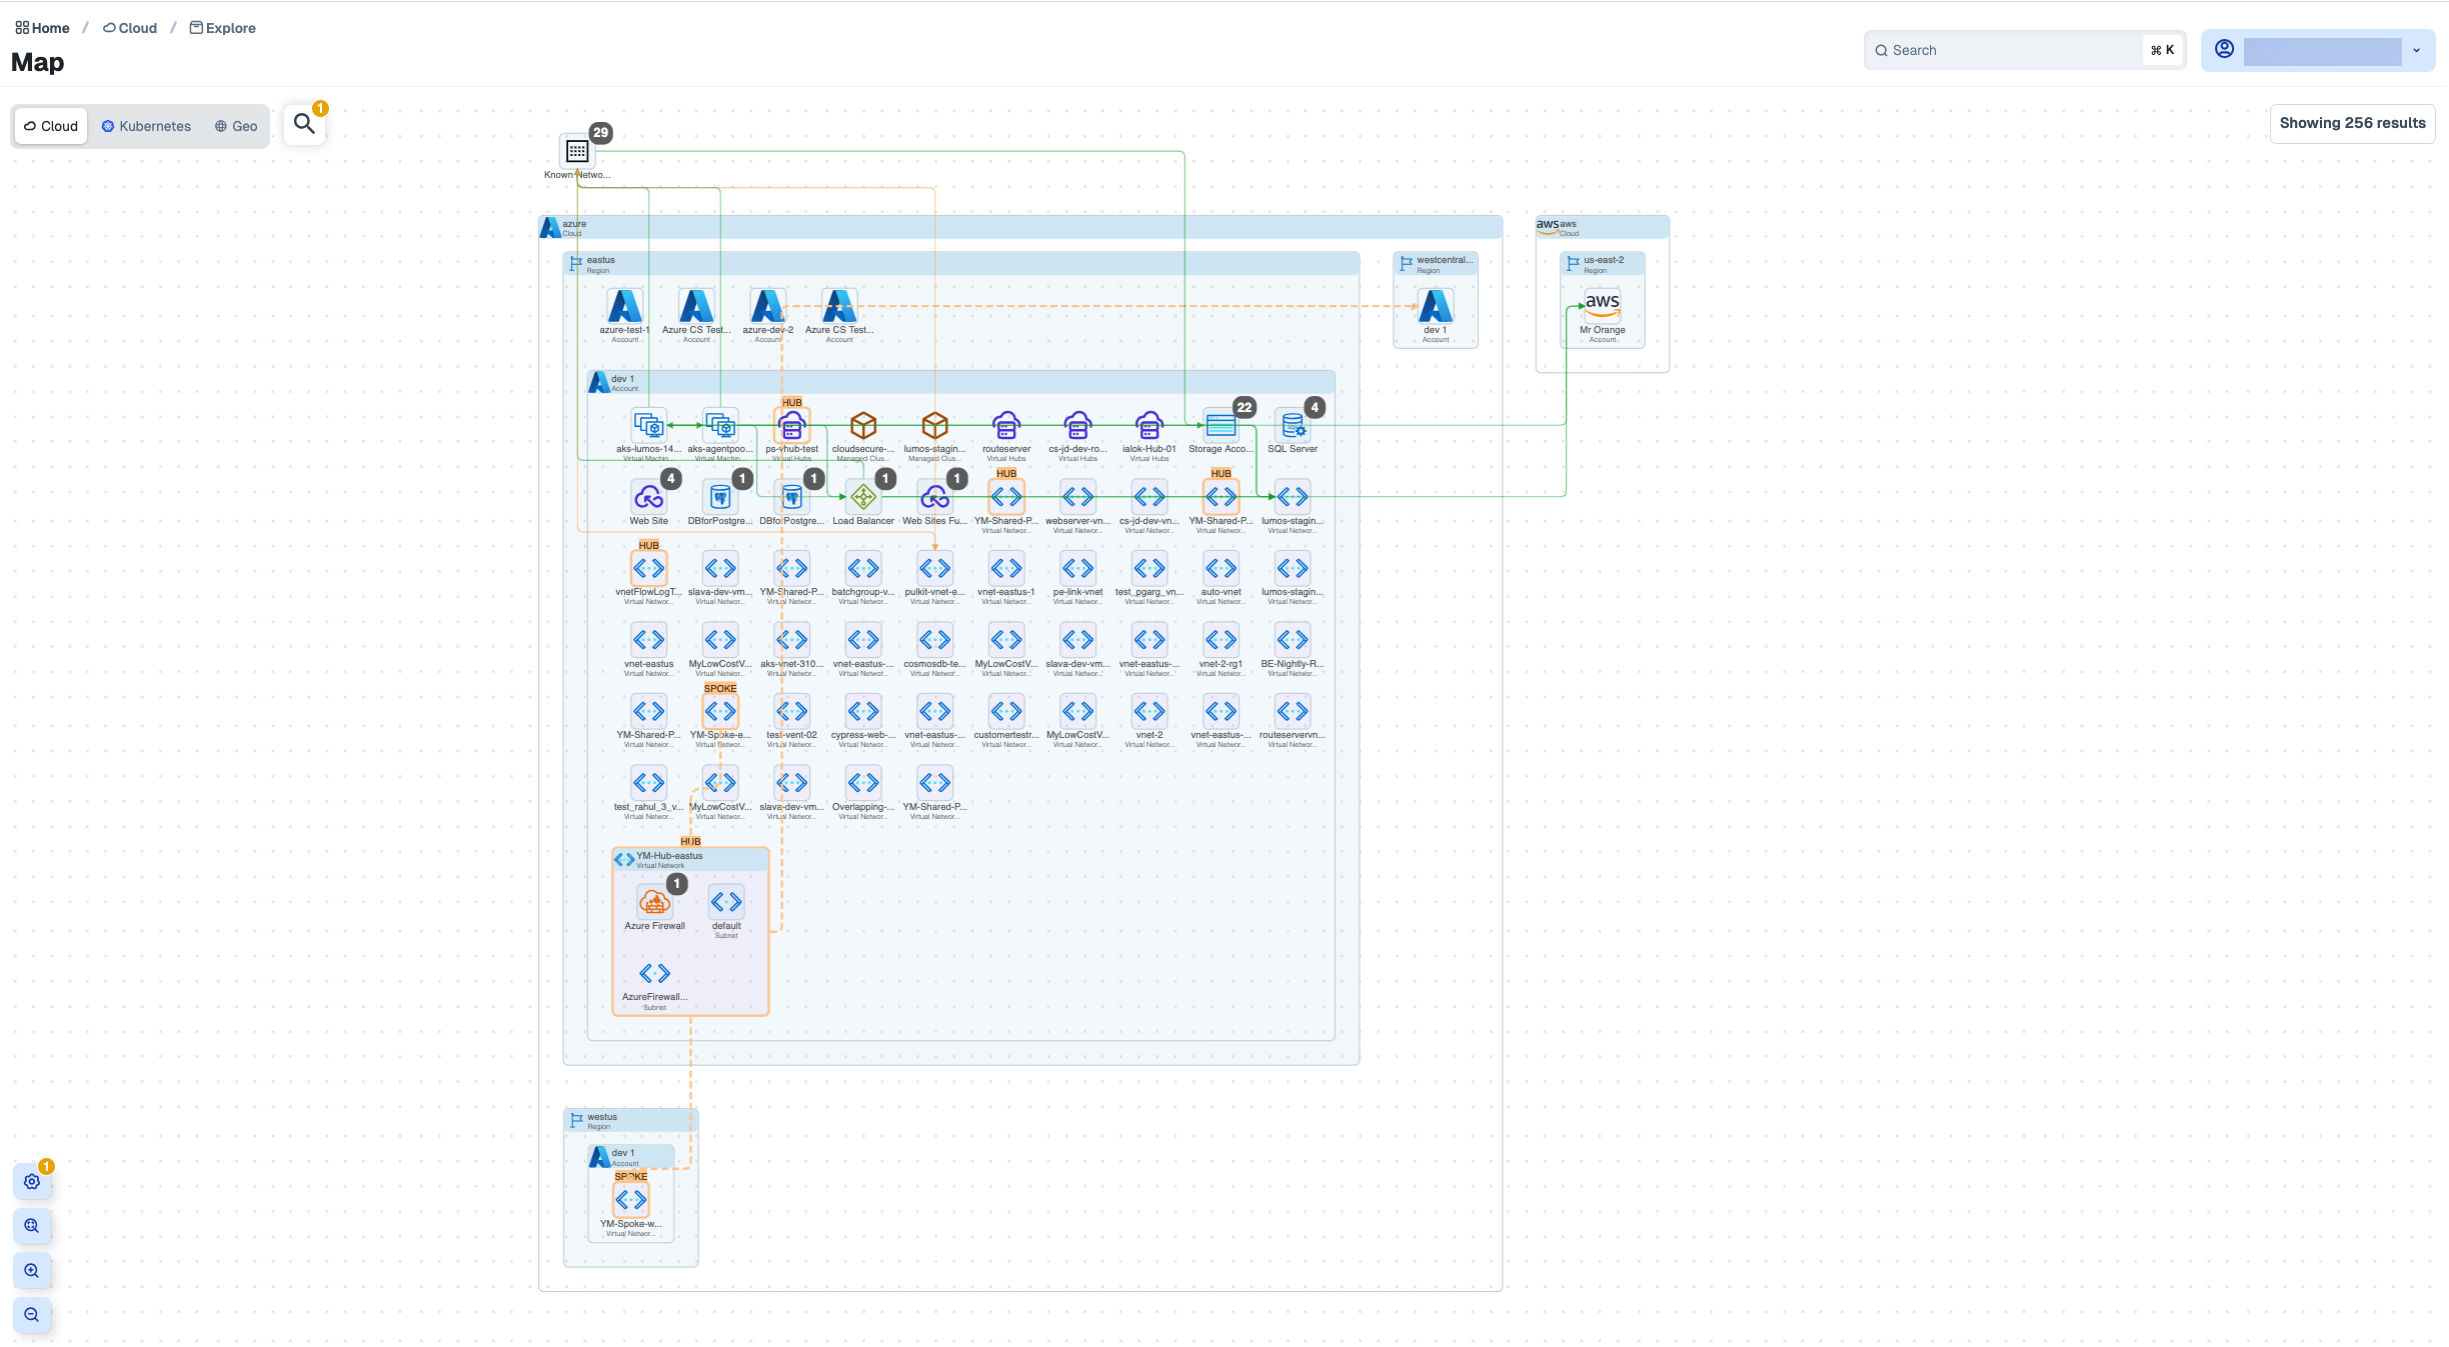Image resolution: width=2449 pixels, height=1347 pixels.
Task: Switch to the Kubernetes map tab
Action: pos(146,126)
